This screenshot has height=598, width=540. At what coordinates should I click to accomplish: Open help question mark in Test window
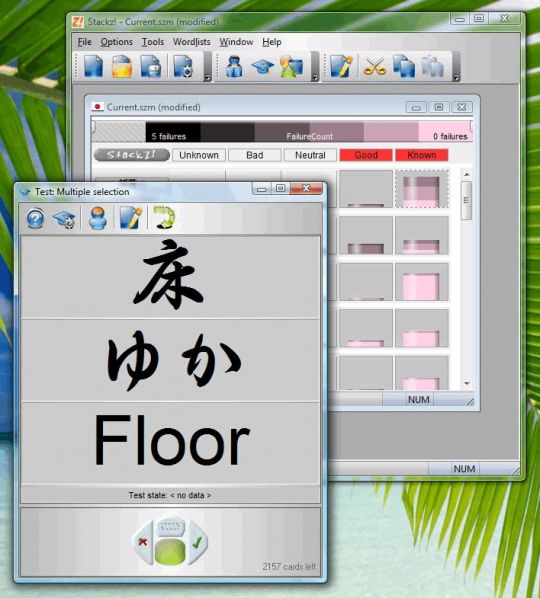click(35, 219)
